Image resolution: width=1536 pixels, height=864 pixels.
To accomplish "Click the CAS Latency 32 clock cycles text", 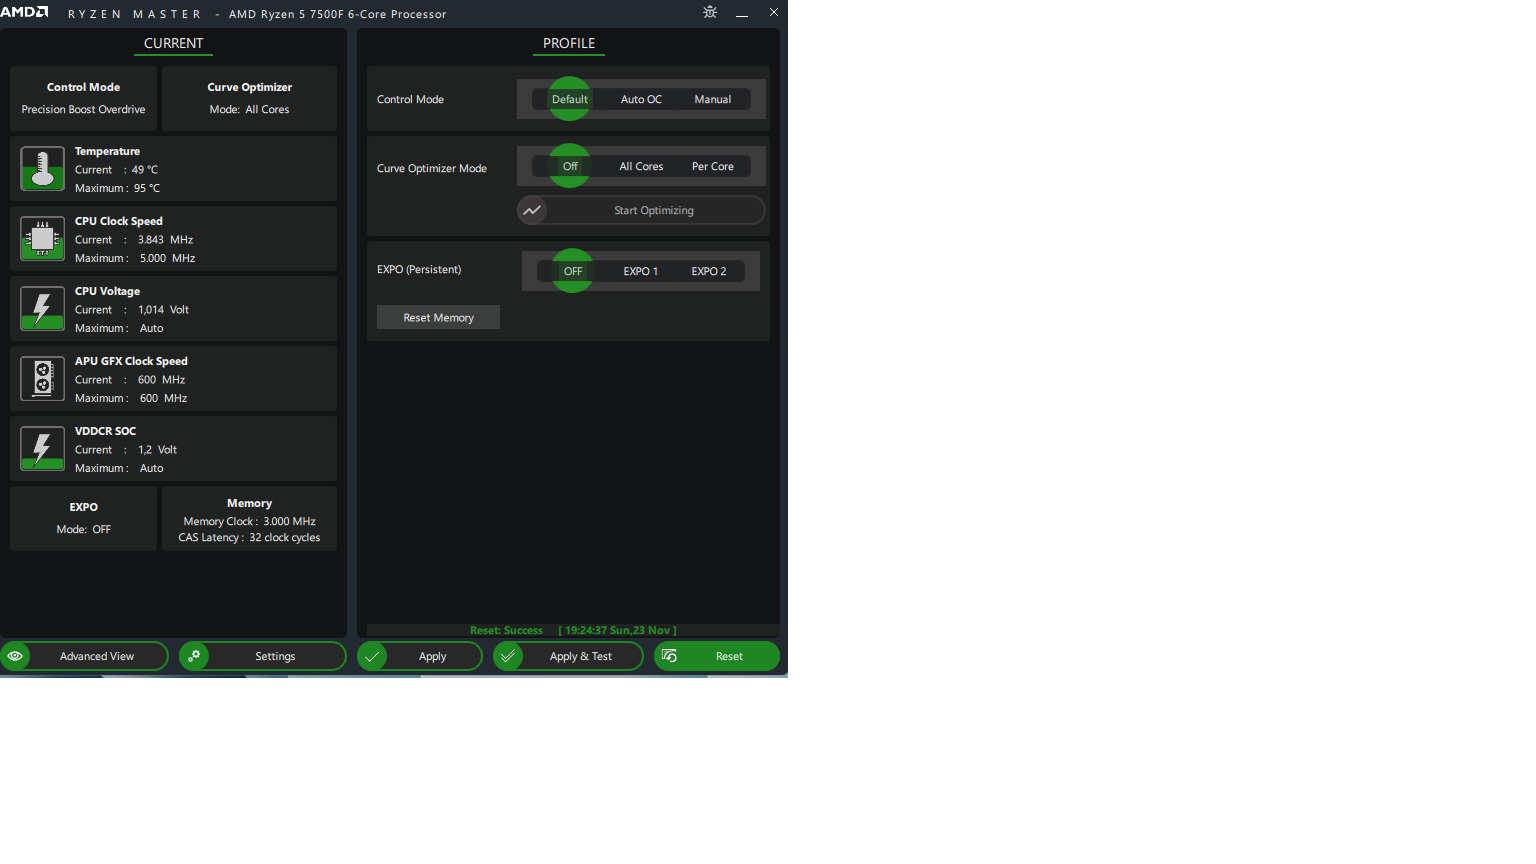I will tap(249, 537).
